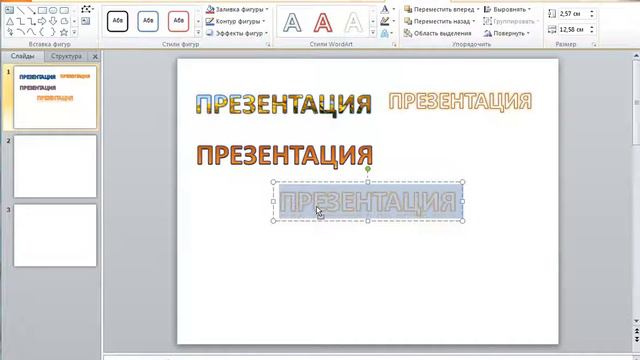Open the Стили фигур dialog launcher

point(268,44)
